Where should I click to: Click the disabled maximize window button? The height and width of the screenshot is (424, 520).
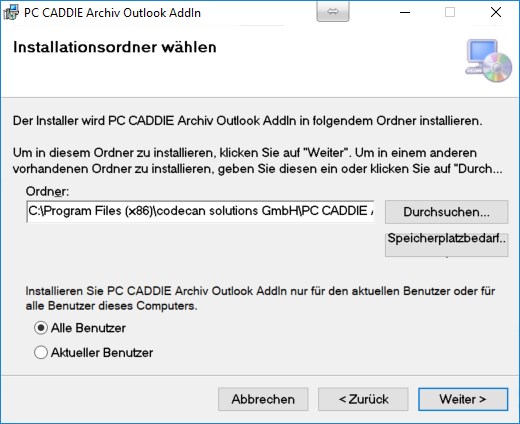(x=450, y=12)
